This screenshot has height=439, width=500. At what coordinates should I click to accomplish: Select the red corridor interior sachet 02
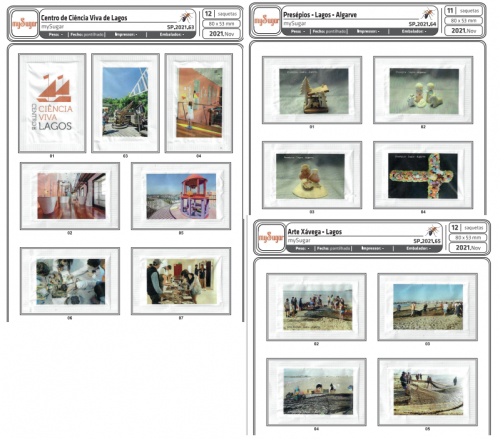[70, 196]
